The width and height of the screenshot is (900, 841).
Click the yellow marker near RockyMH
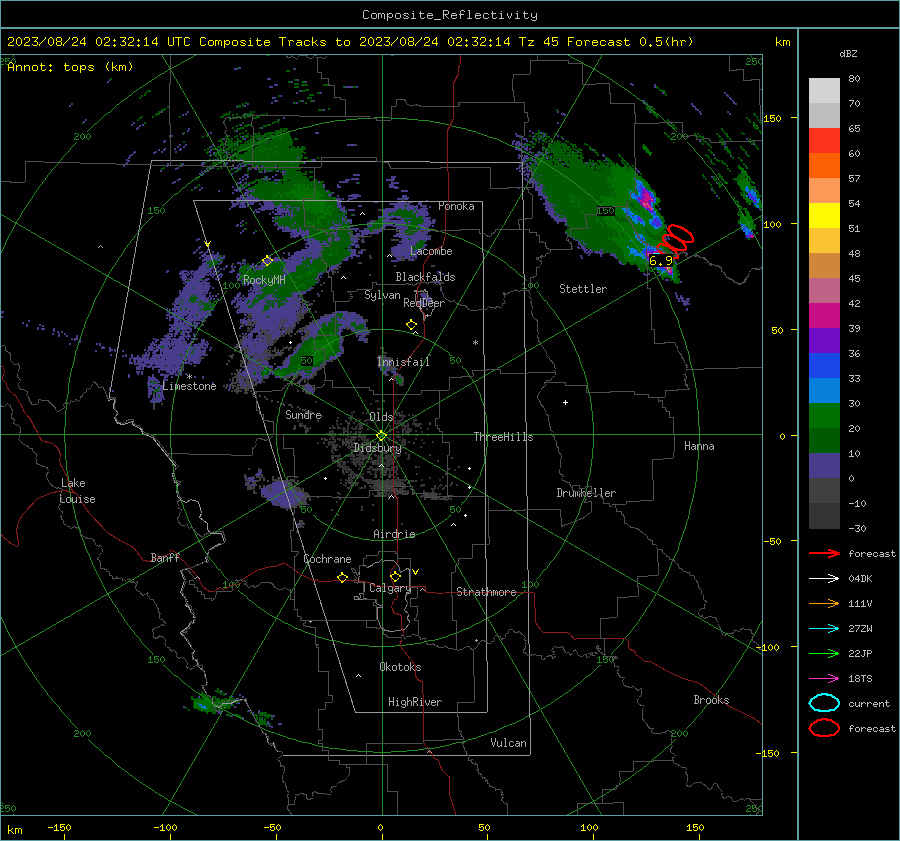click(x=267, y=261)
